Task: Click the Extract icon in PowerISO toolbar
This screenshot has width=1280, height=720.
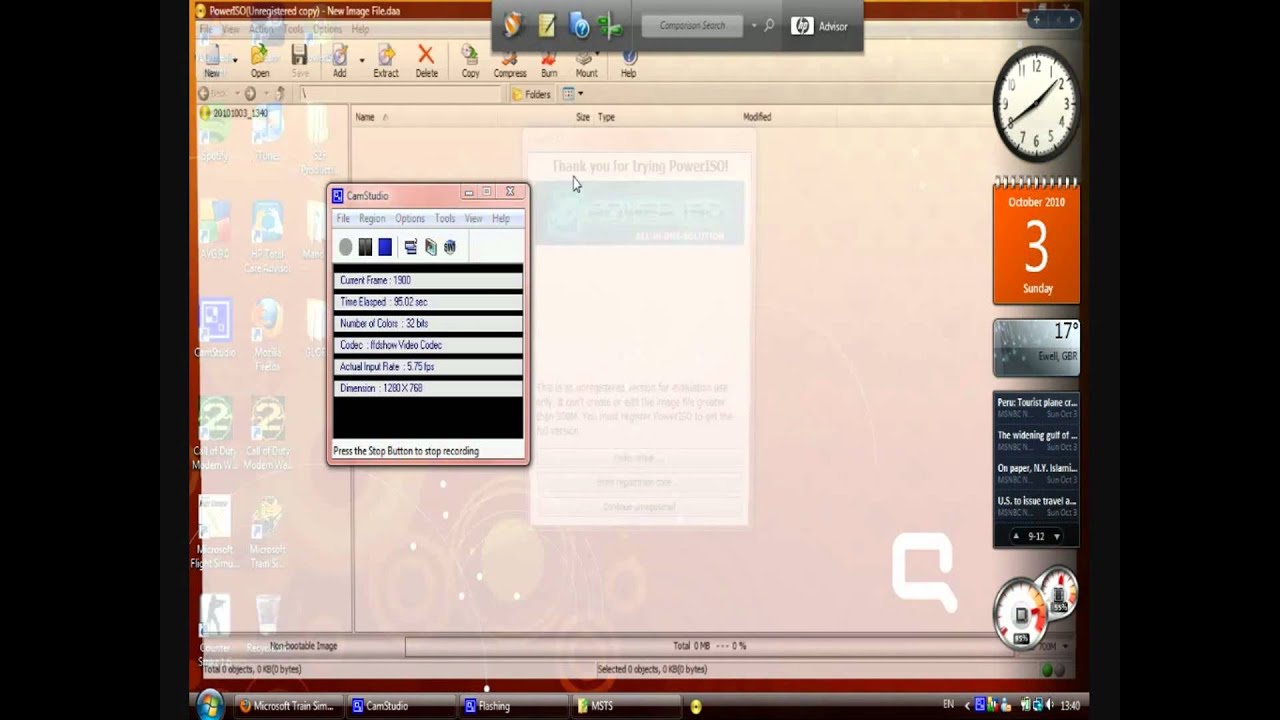Action: pos(386,61)
